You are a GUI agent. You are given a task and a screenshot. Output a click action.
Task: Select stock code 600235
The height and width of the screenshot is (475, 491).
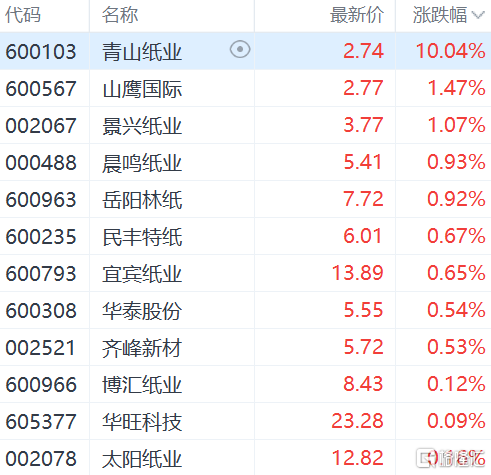[41, 237]
